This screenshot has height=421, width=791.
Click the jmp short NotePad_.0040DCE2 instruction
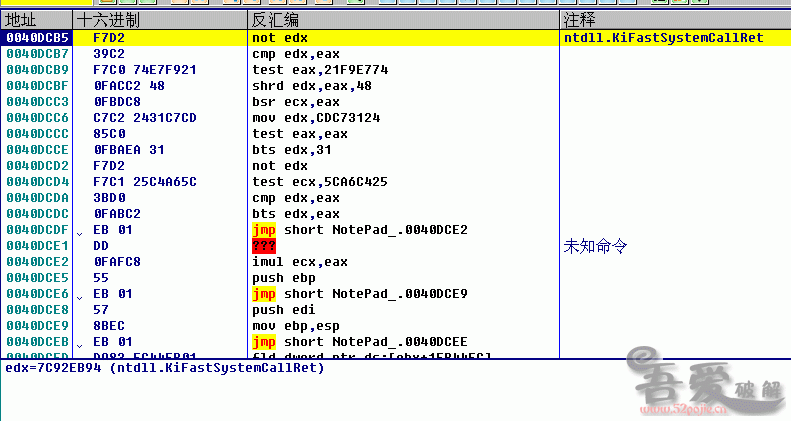[345, 229]
